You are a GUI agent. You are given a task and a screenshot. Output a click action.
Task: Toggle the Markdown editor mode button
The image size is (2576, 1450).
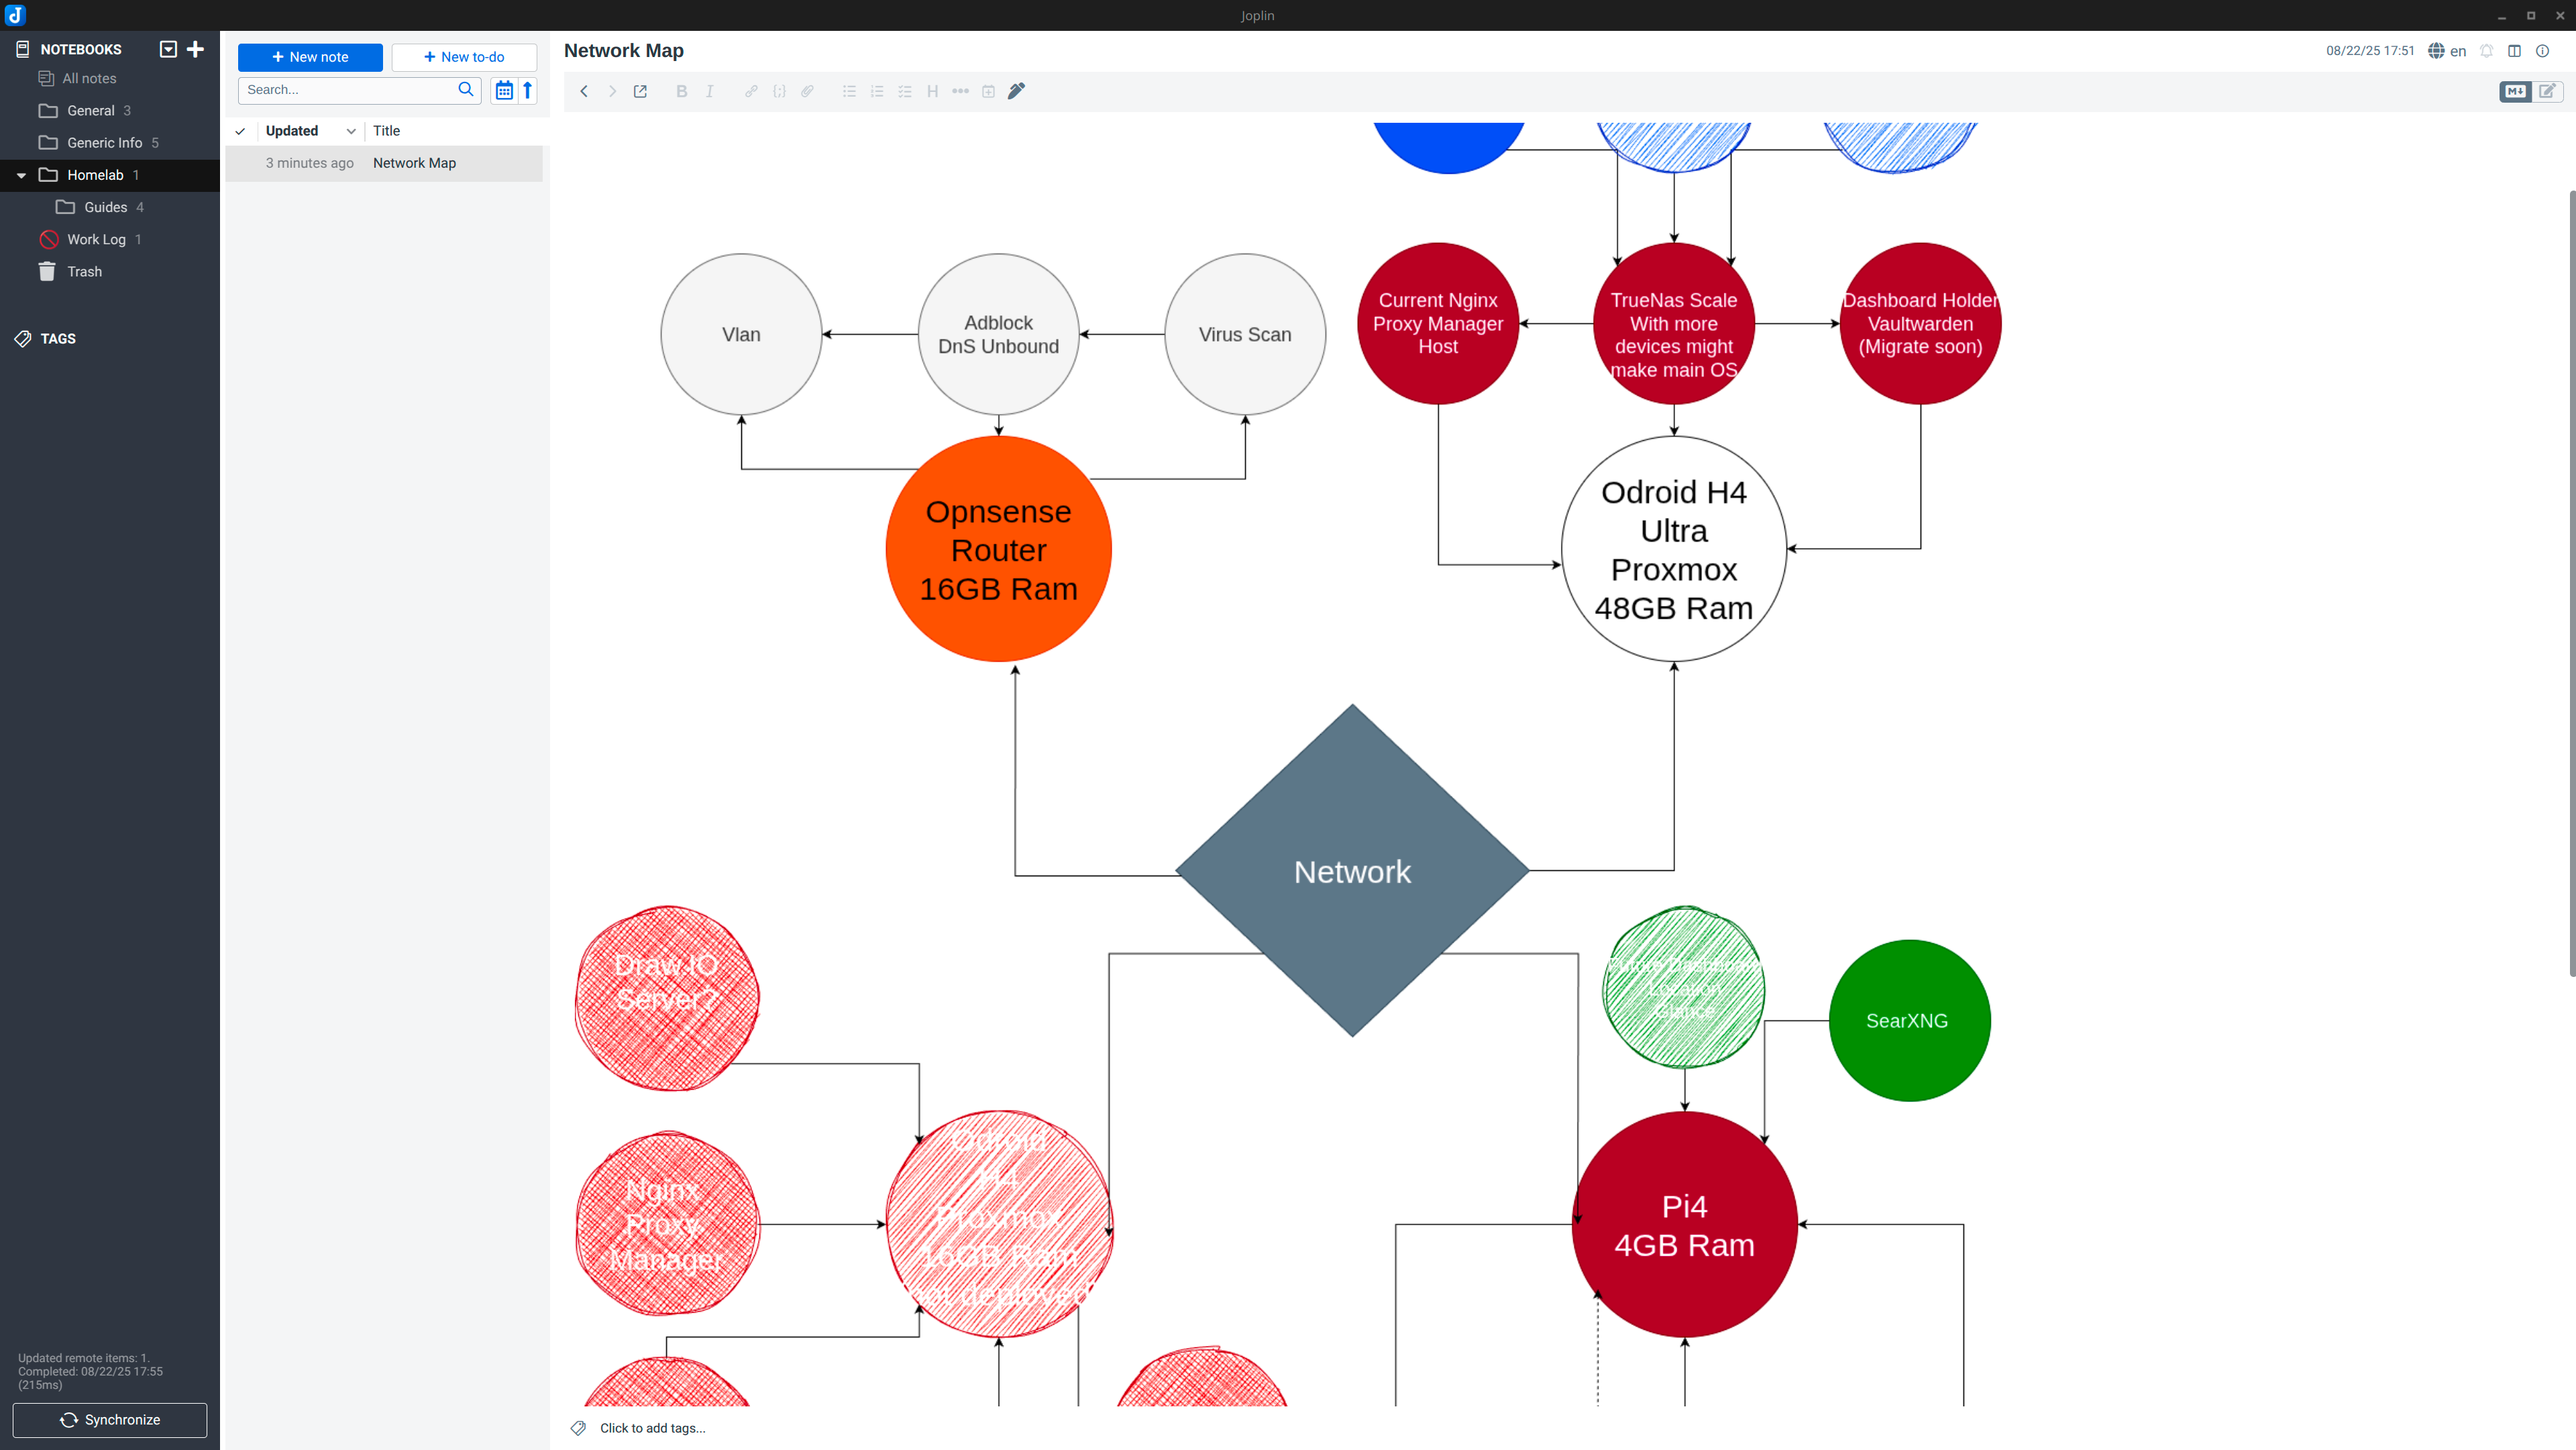click(x=2514, y=91)
